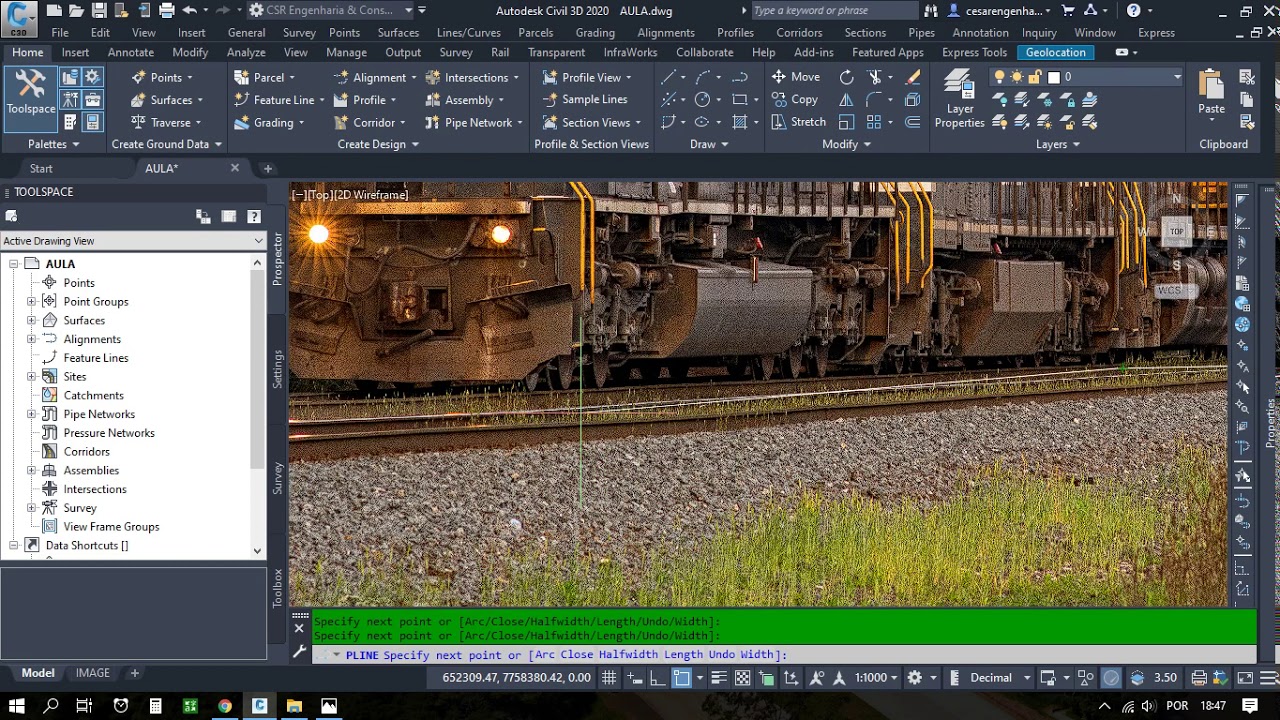Image resolution: width=1280 pixels, height=720 pixels.
Task: Toggle hardware acceleration circle icon
Action: click(1111, 677)
